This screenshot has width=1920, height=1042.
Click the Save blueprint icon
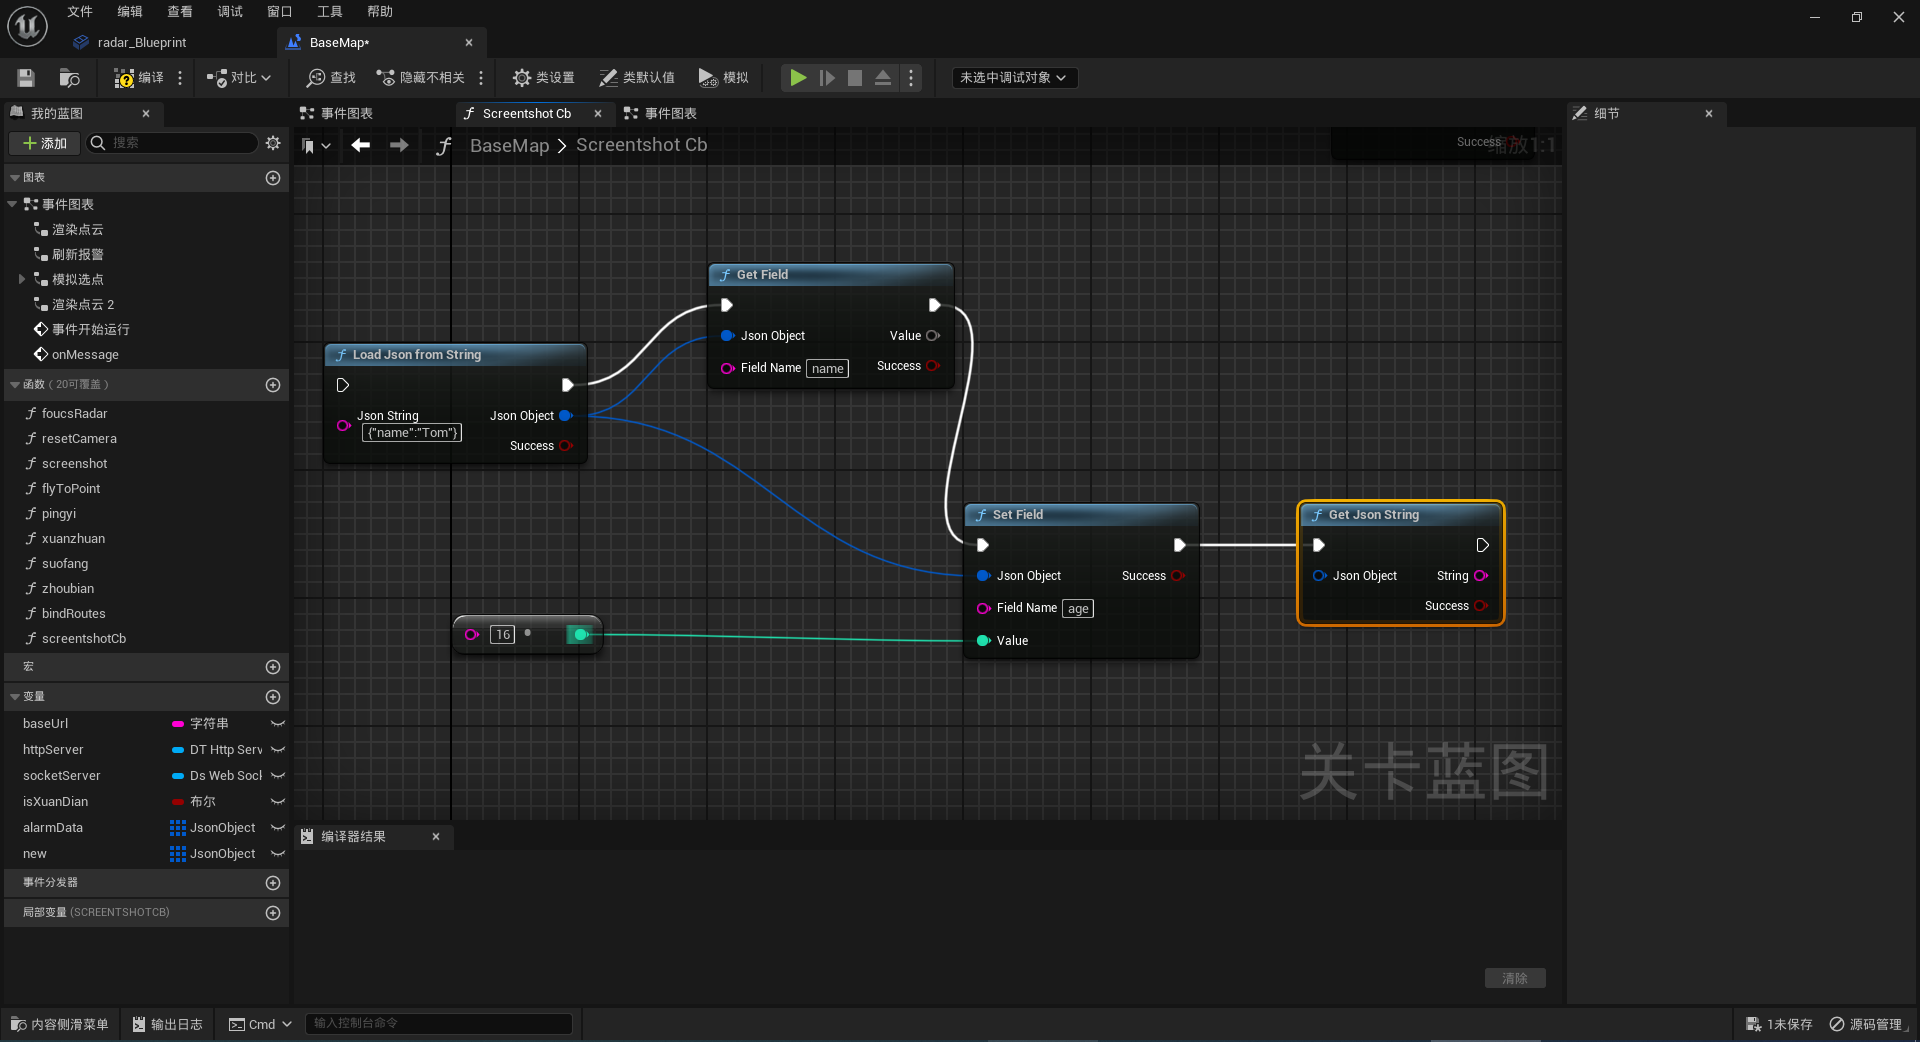26,78
